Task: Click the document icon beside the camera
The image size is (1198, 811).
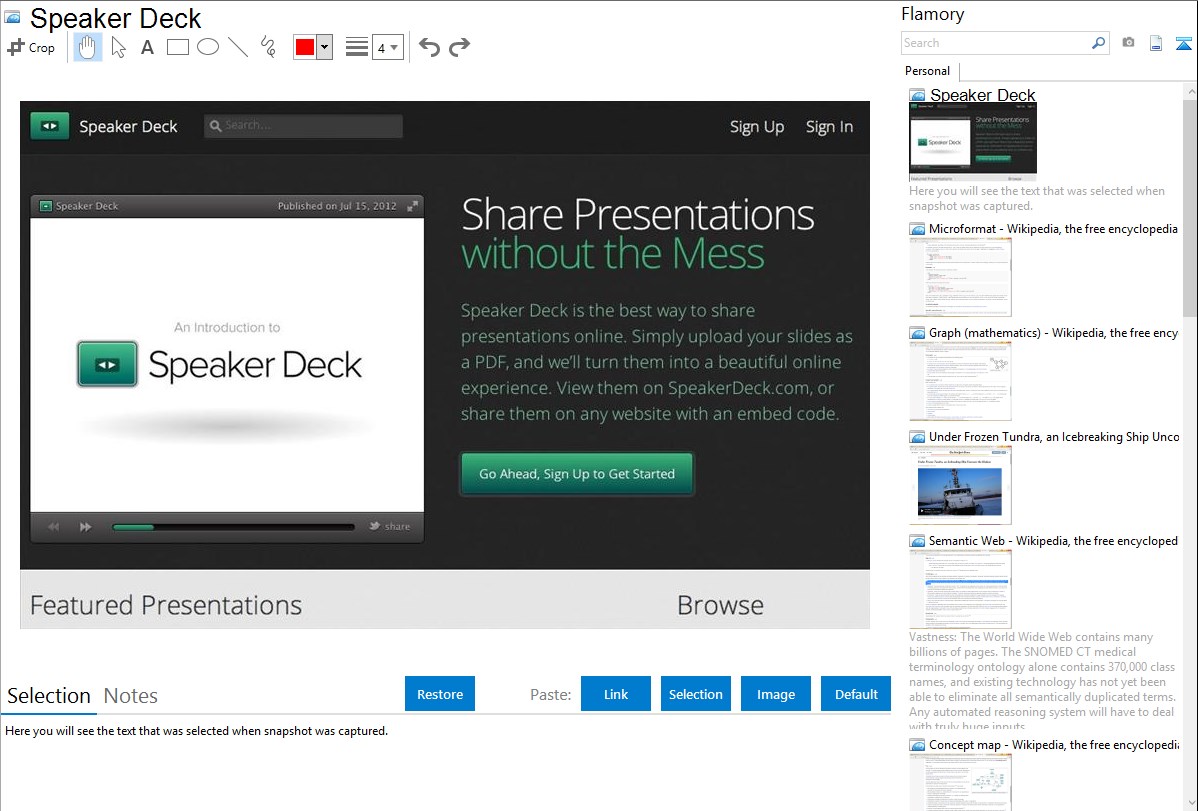Action: 1156,43
